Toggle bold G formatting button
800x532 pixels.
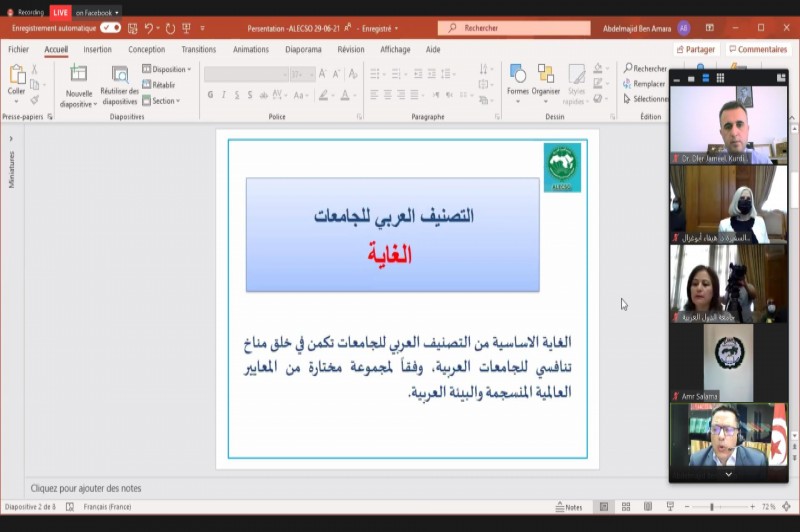click(210, 95)
